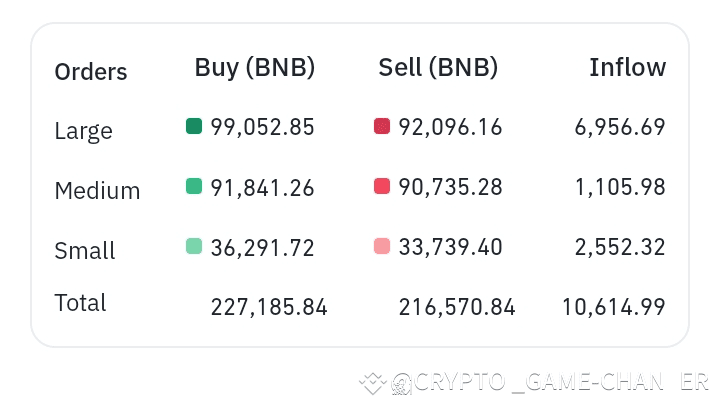Viewport: 720px width, 404px height.
Task: Click the pink Small sell swatch
Action: click(x=381, y=246)
